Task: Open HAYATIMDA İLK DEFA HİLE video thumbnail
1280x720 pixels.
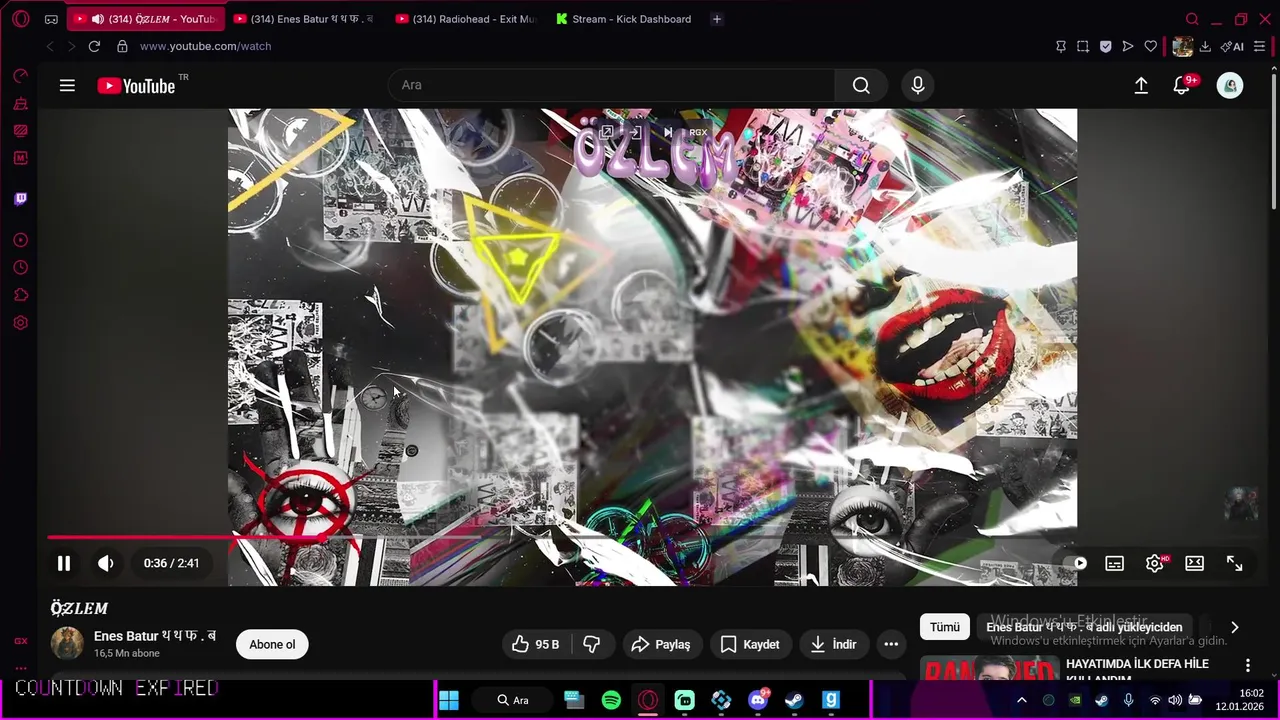Action: pos(989,668)
